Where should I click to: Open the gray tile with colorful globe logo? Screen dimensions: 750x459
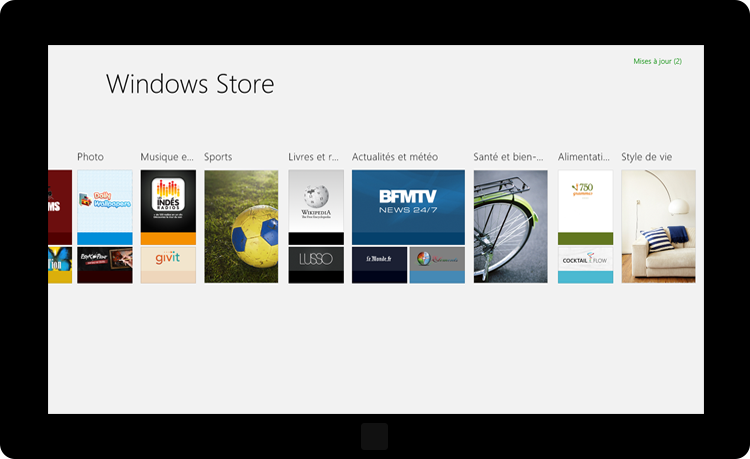(x=437, y=265)
